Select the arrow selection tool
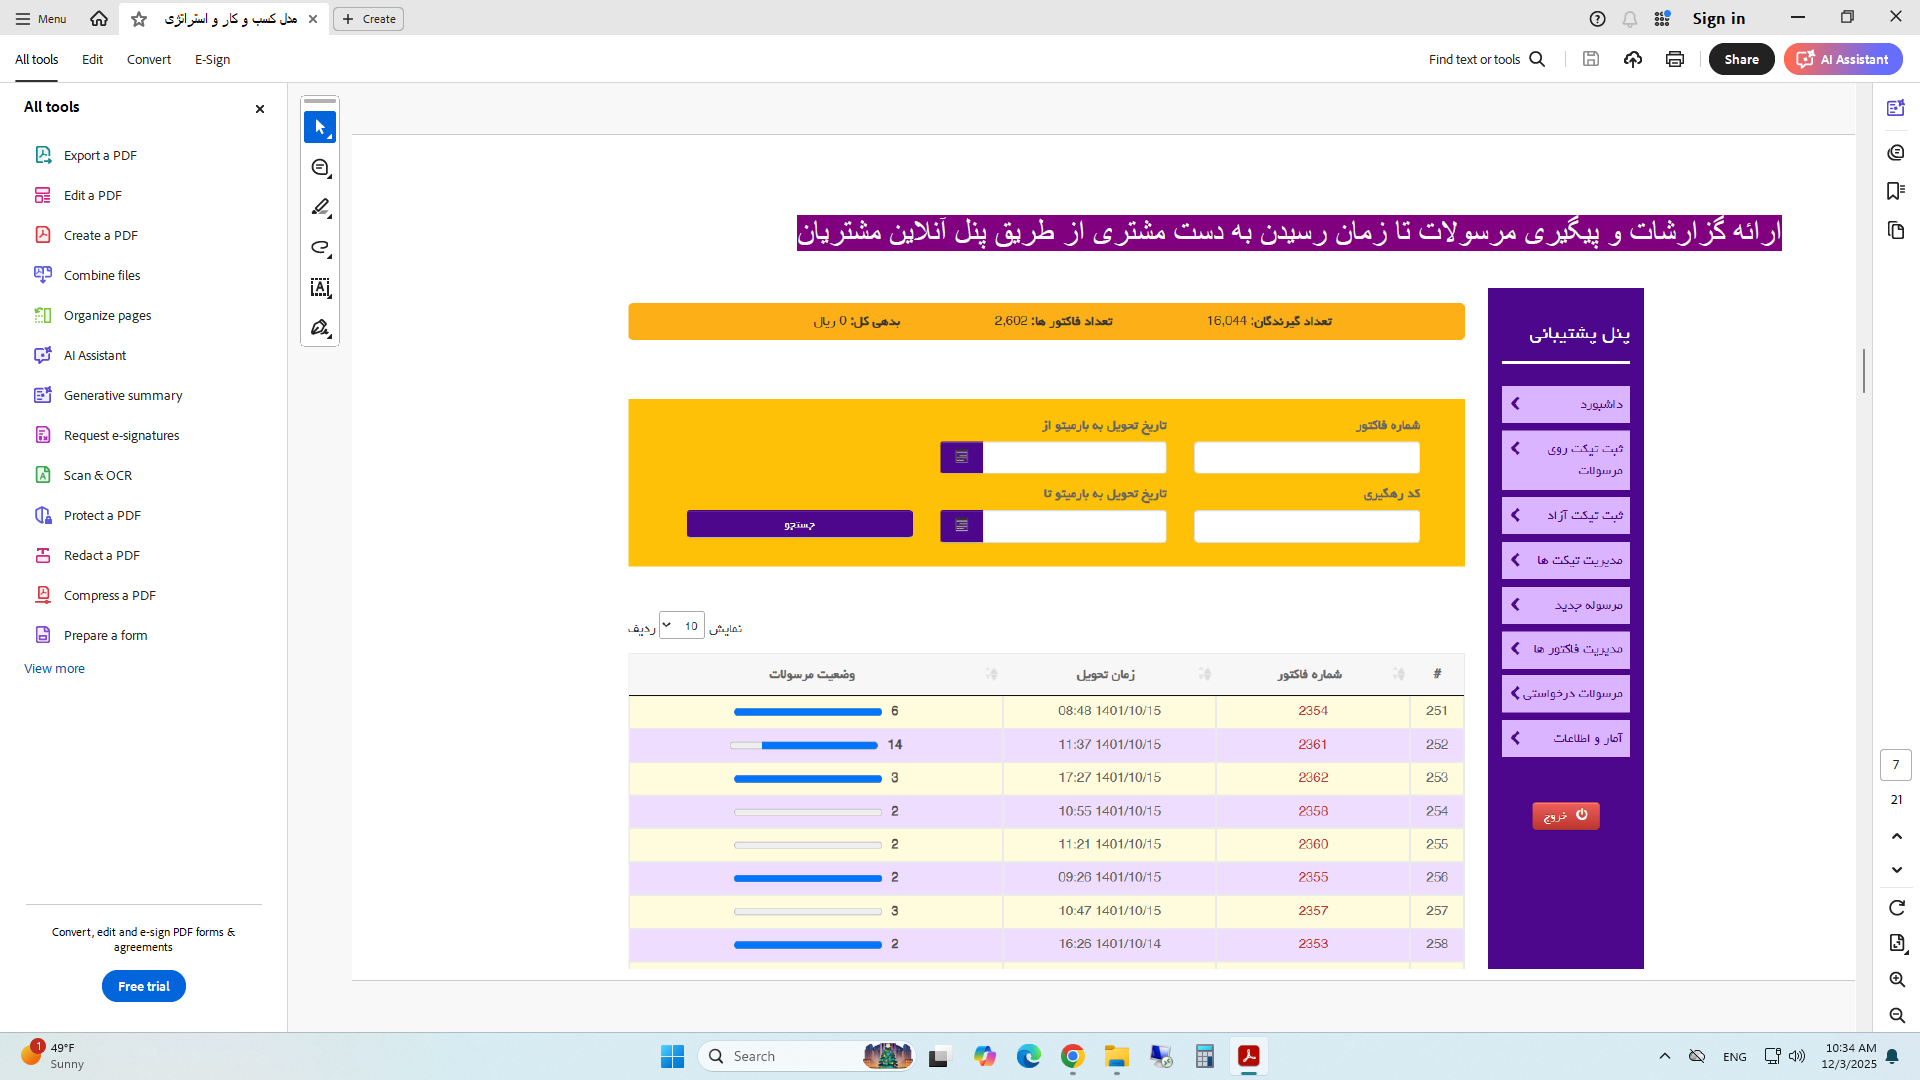This screenshot has width=1920, height=1080. point(320,128)
